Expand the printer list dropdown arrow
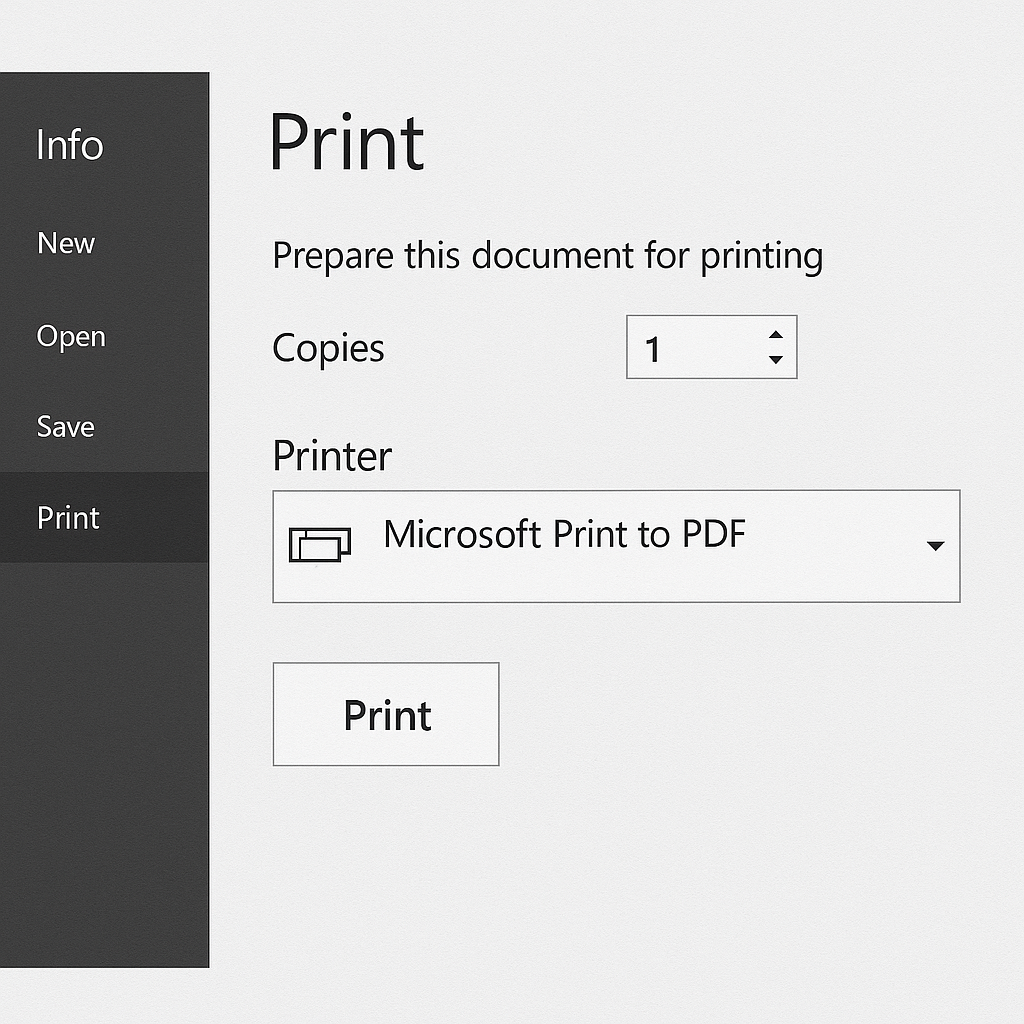1024x1024 pixels. [935, 546]
